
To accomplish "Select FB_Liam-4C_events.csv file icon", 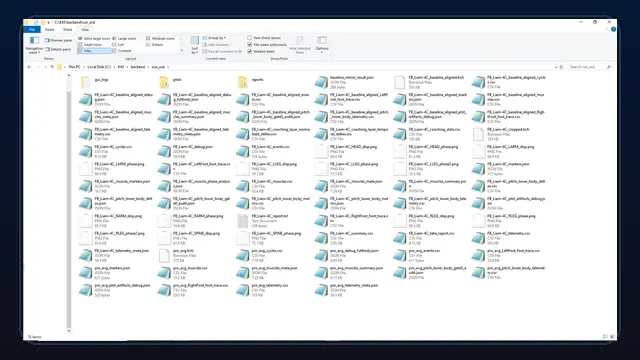I will tap(242, 151).
